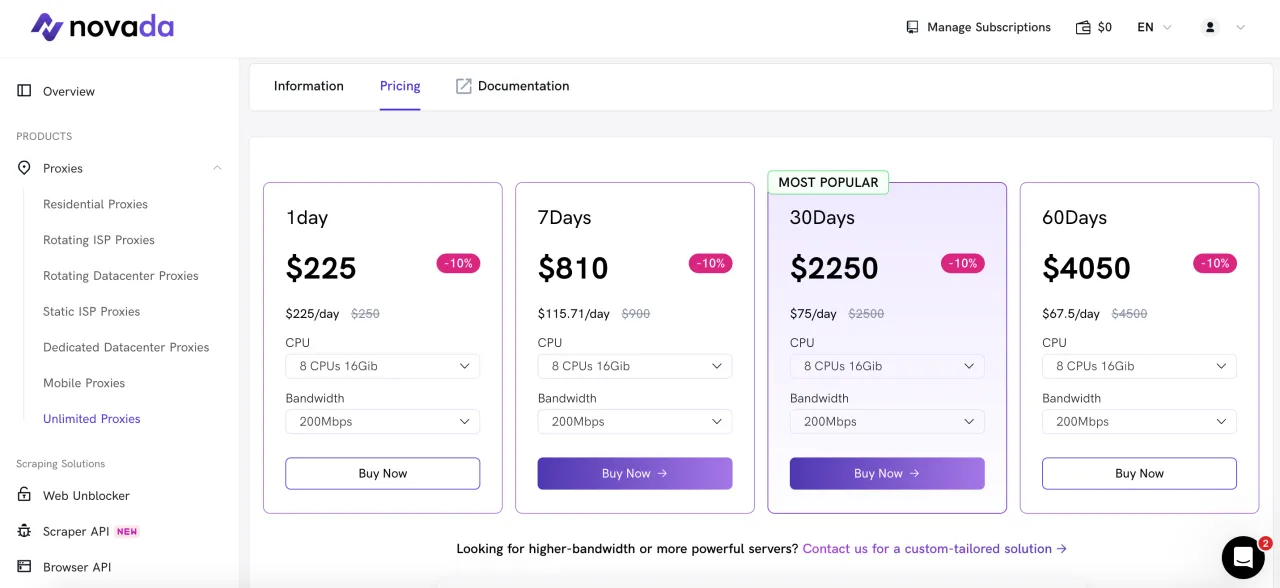The image size is (1280, 588).
Task: Click the Browser API icon
Action: pos(24,567)
